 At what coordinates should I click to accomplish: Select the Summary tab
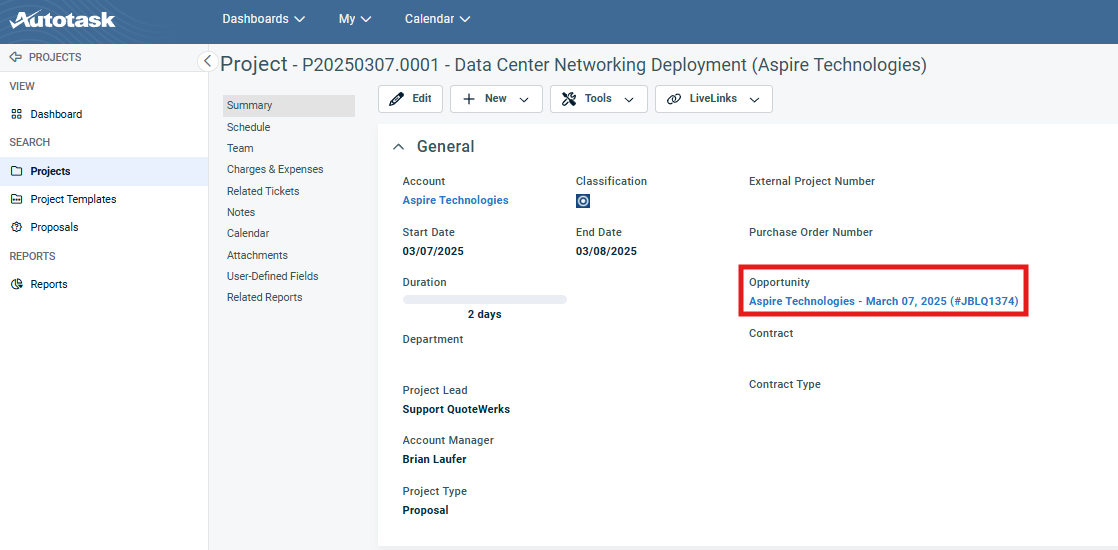coord(289,106)
